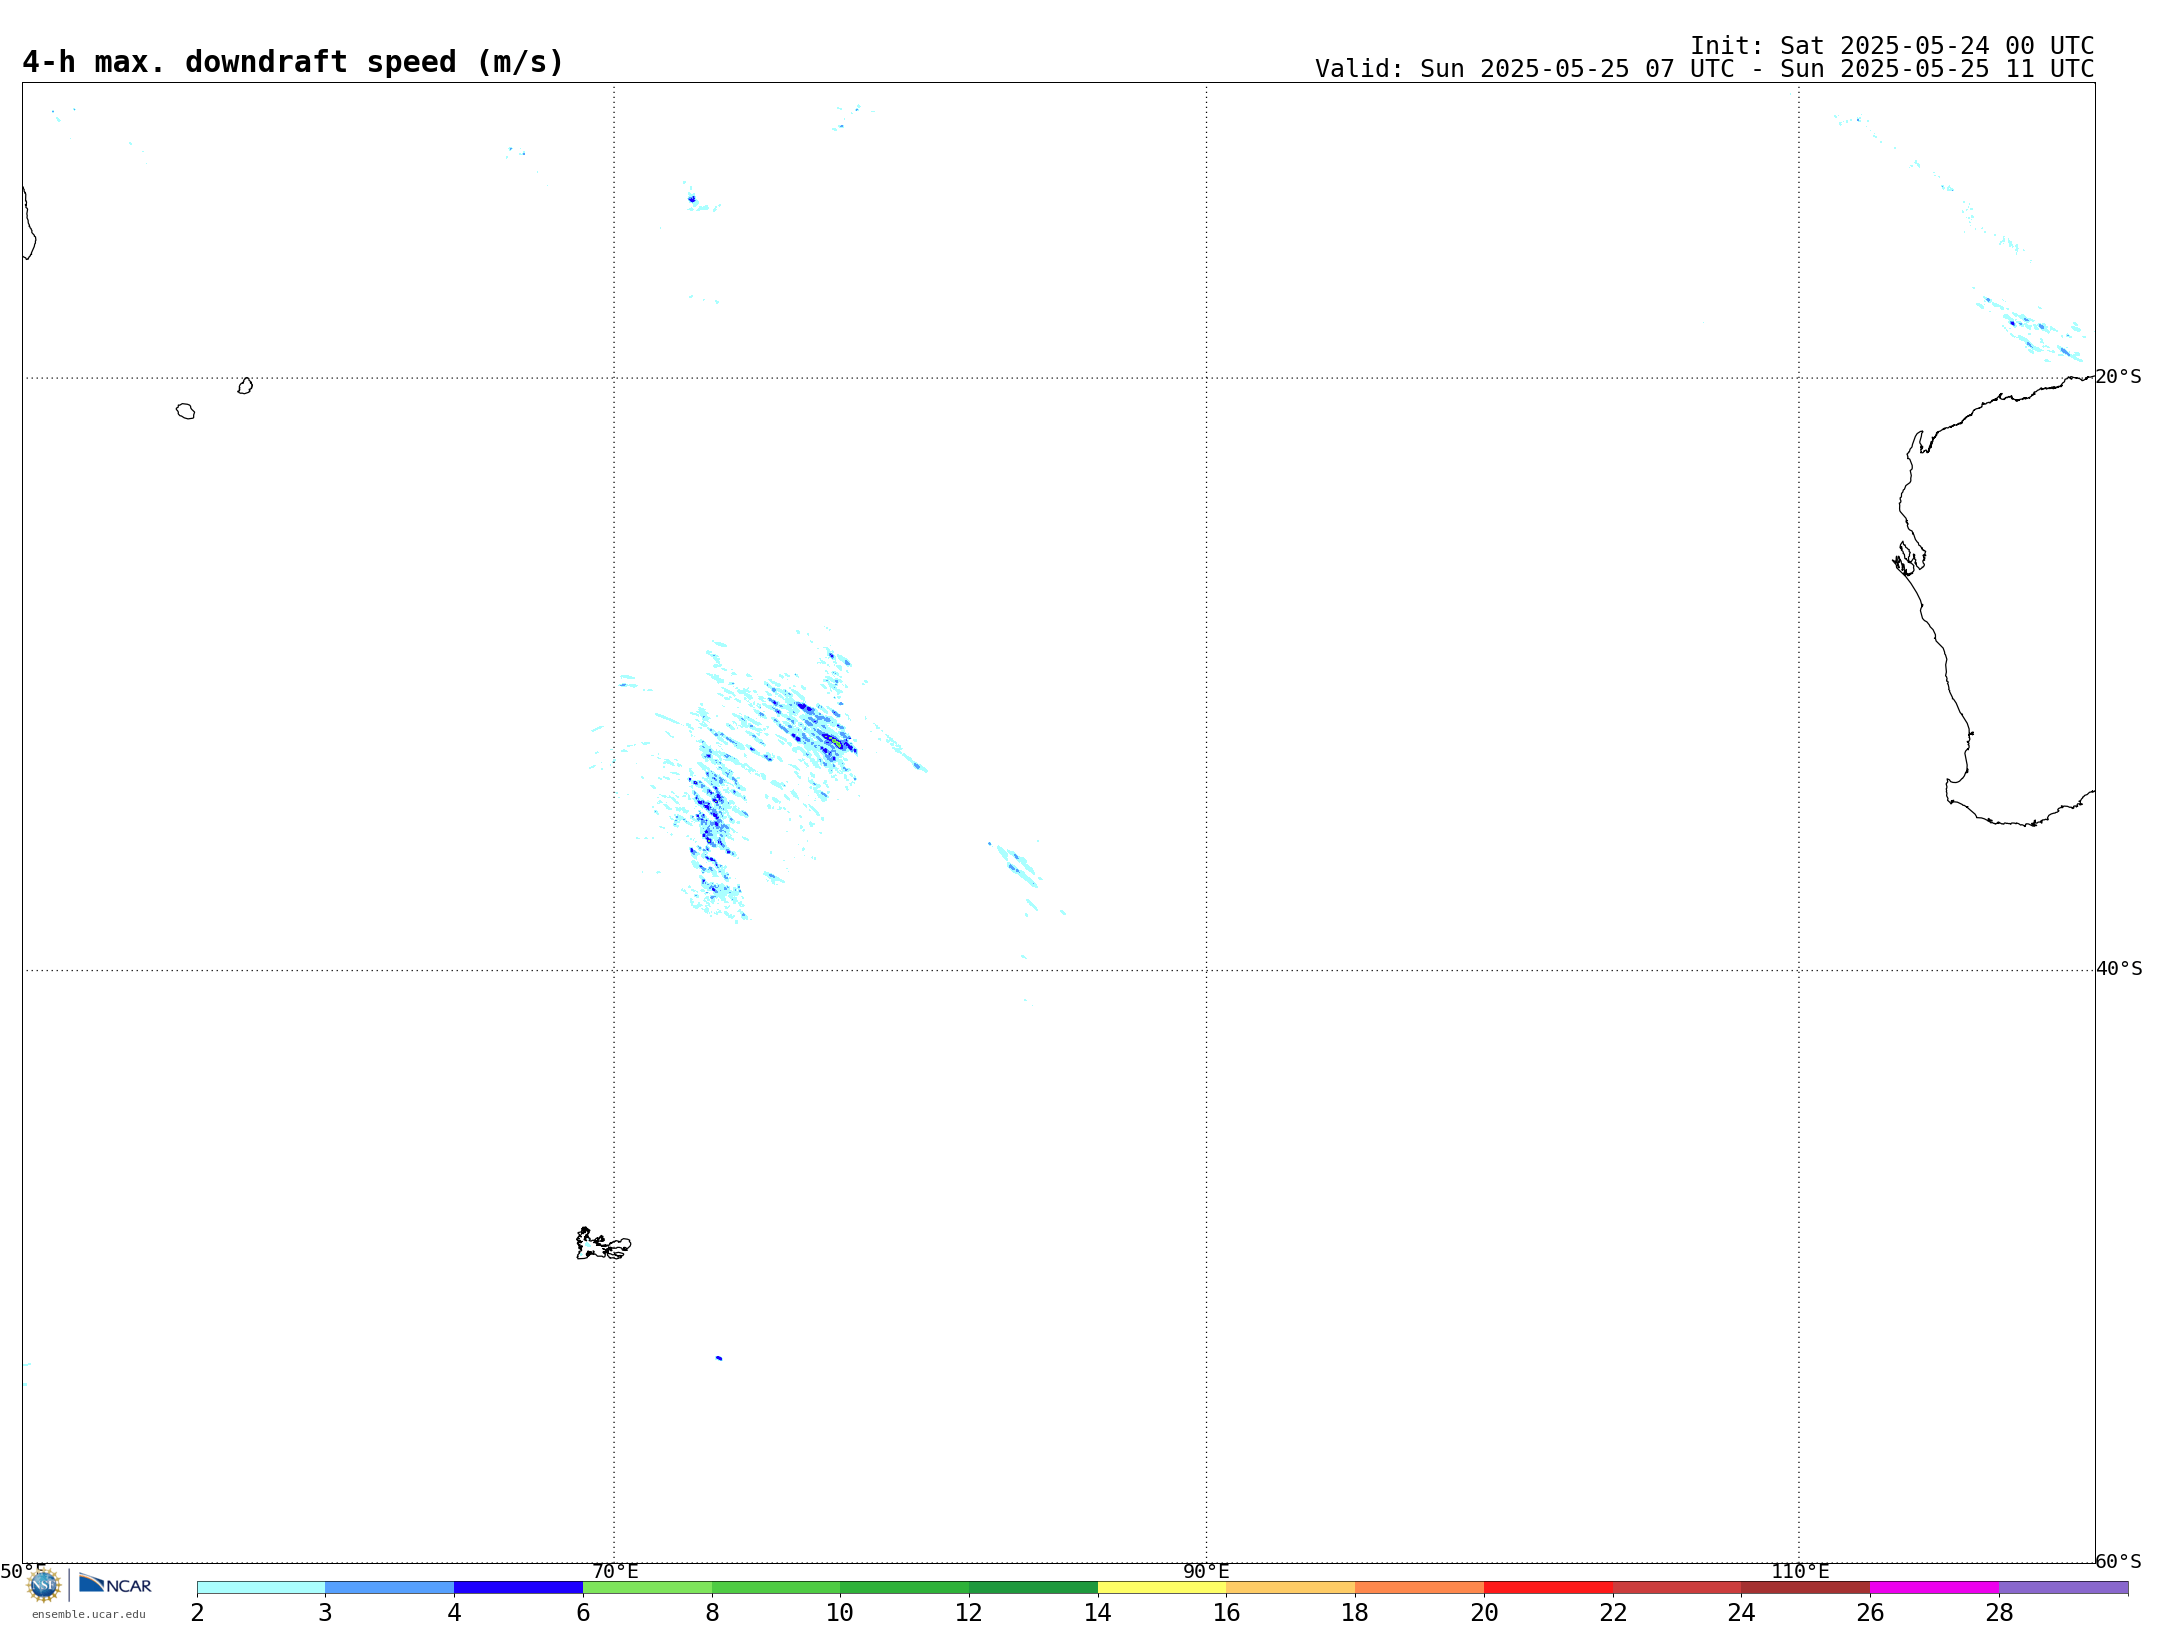Image resolution: width=2160 pixels, height=1626 pixels.
Task: Open the ensemble.ucar.edu link text
Action: click(88, 1614)
